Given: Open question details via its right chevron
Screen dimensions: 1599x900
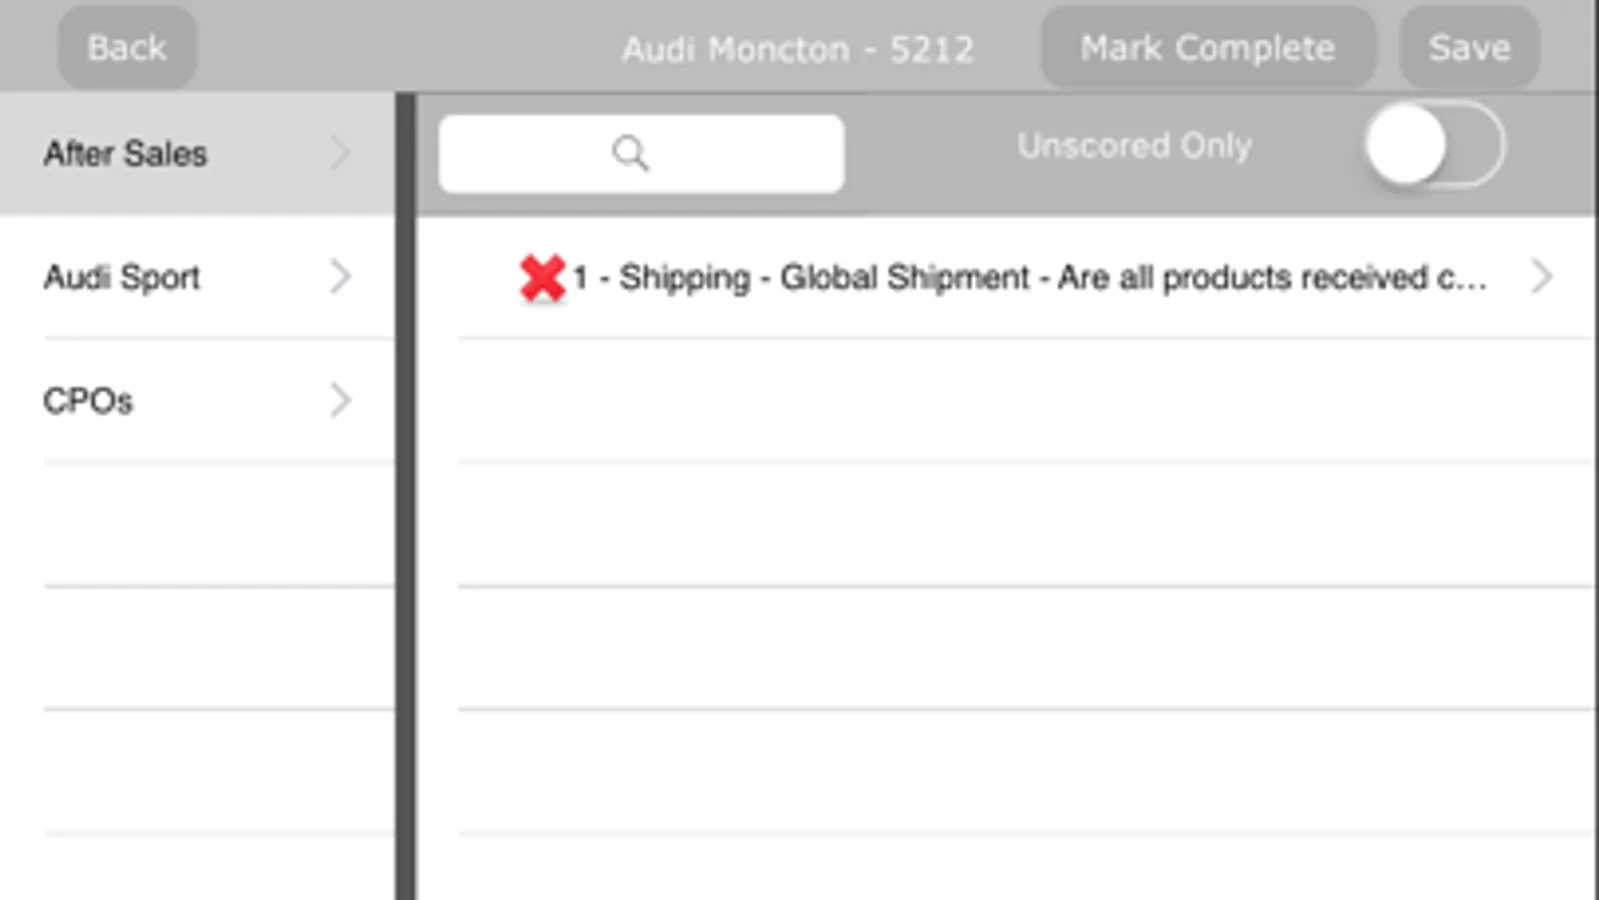Looking at the screenshot, I should tap(1541, 277).
